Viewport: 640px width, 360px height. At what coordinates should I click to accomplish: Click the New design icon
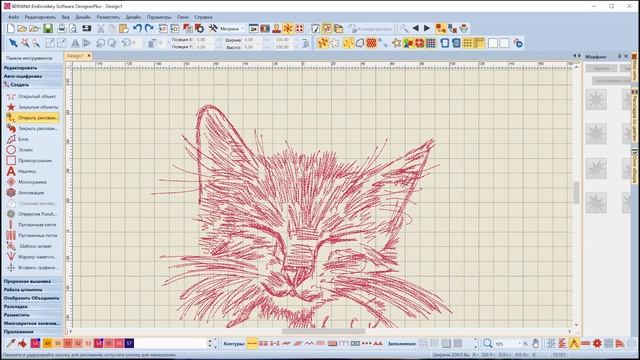click(x=11, y=29)
